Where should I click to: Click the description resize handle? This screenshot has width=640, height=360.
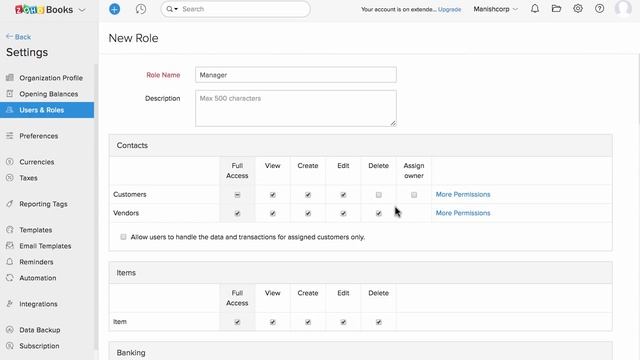pyautogui.click(x=393, y=123)
